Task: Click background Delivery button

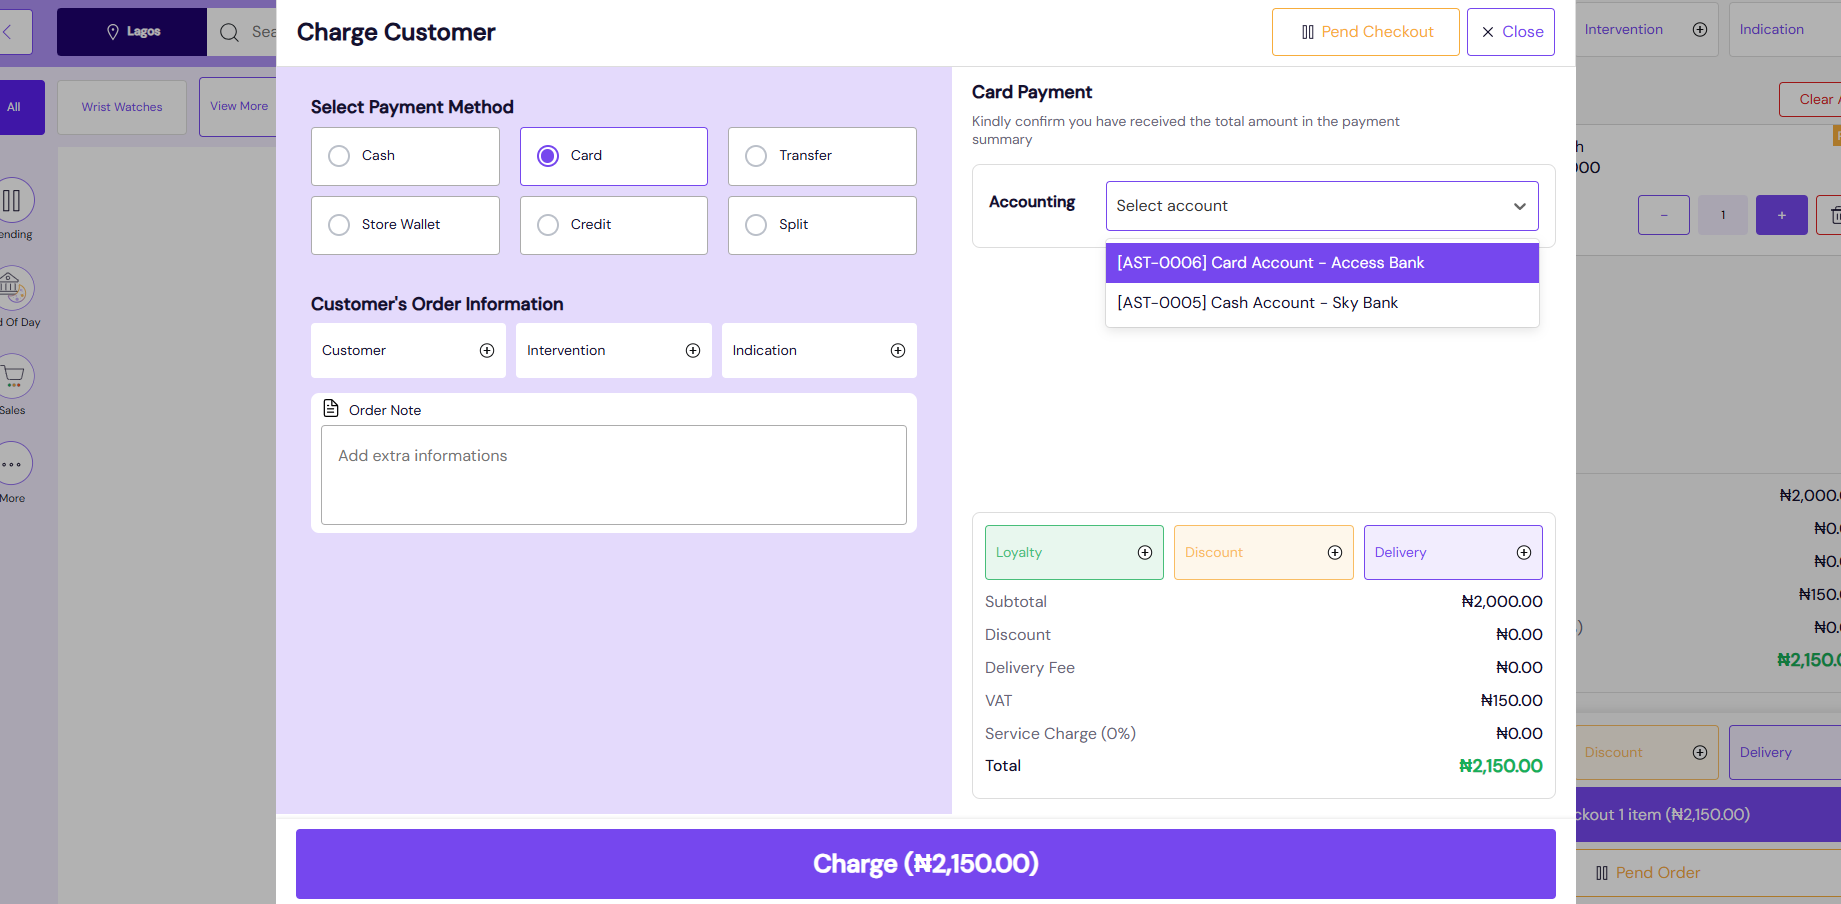Action: tap(1785, 753)
